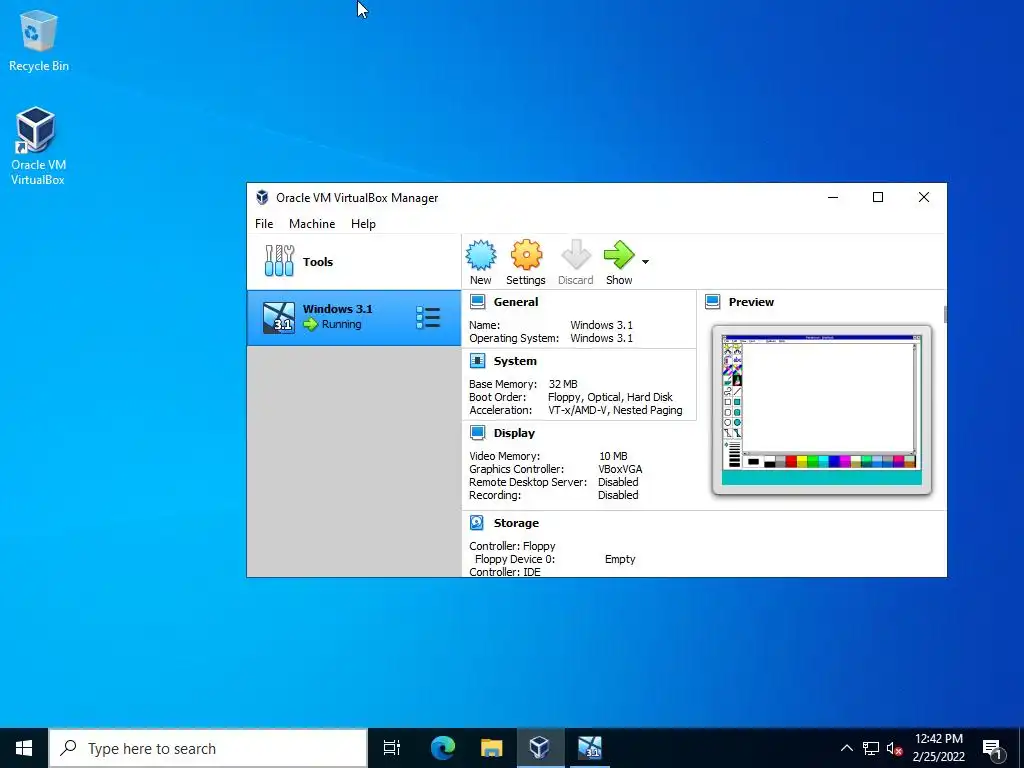Click the System chip icon
The height and width of the screenshot is (768, 1024).
click(478, 361)
